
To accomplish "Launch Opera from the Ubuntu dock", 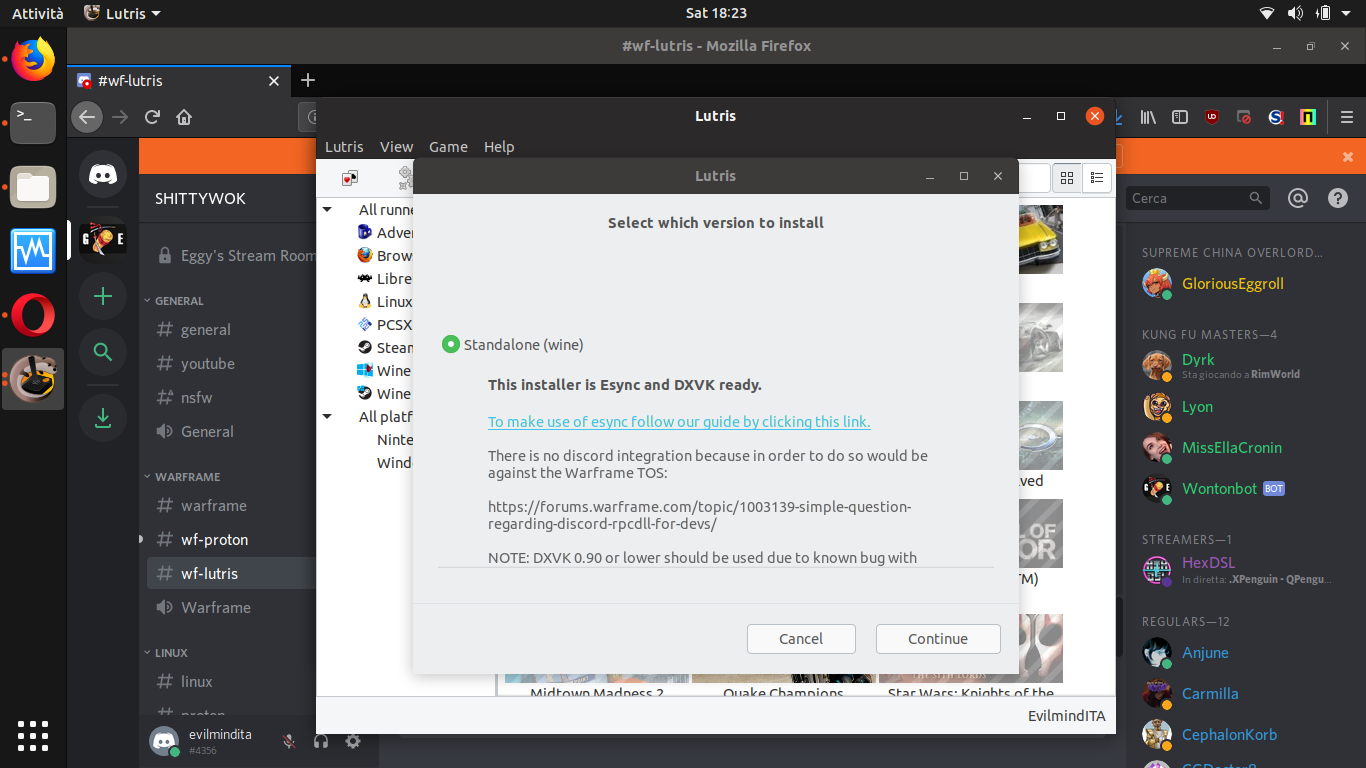I will point(33,315).
